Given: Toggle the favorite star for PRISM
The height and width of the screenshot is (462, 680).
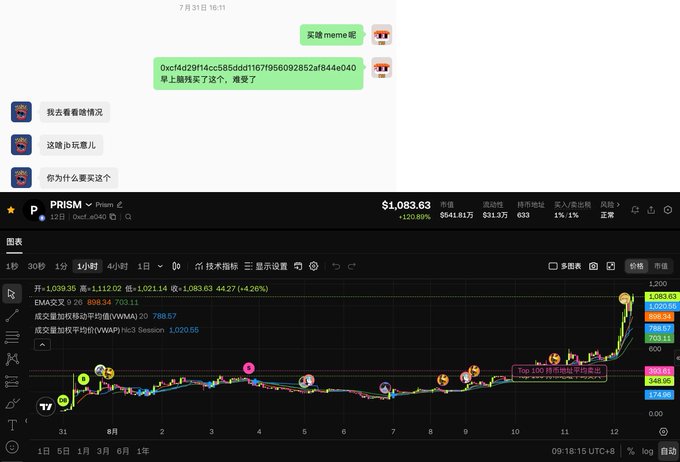Looking at the screenshot, I should click(11, 210).
